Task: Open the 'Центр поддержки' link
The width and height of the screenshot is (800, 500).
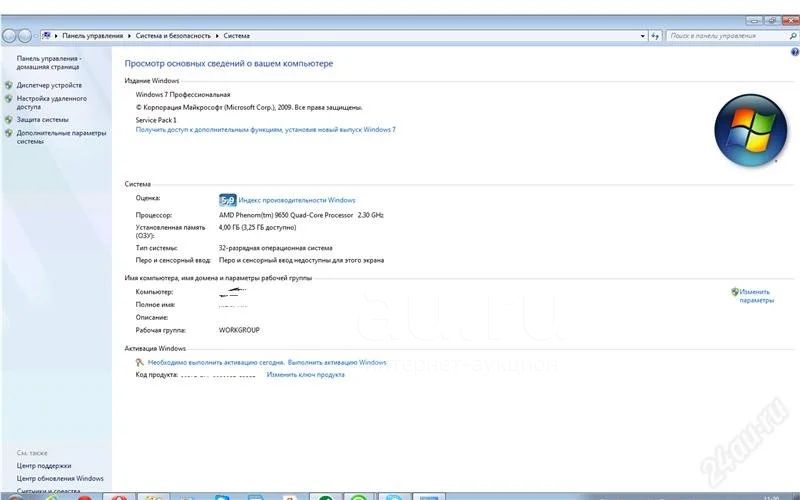Action: pos(44,466)
